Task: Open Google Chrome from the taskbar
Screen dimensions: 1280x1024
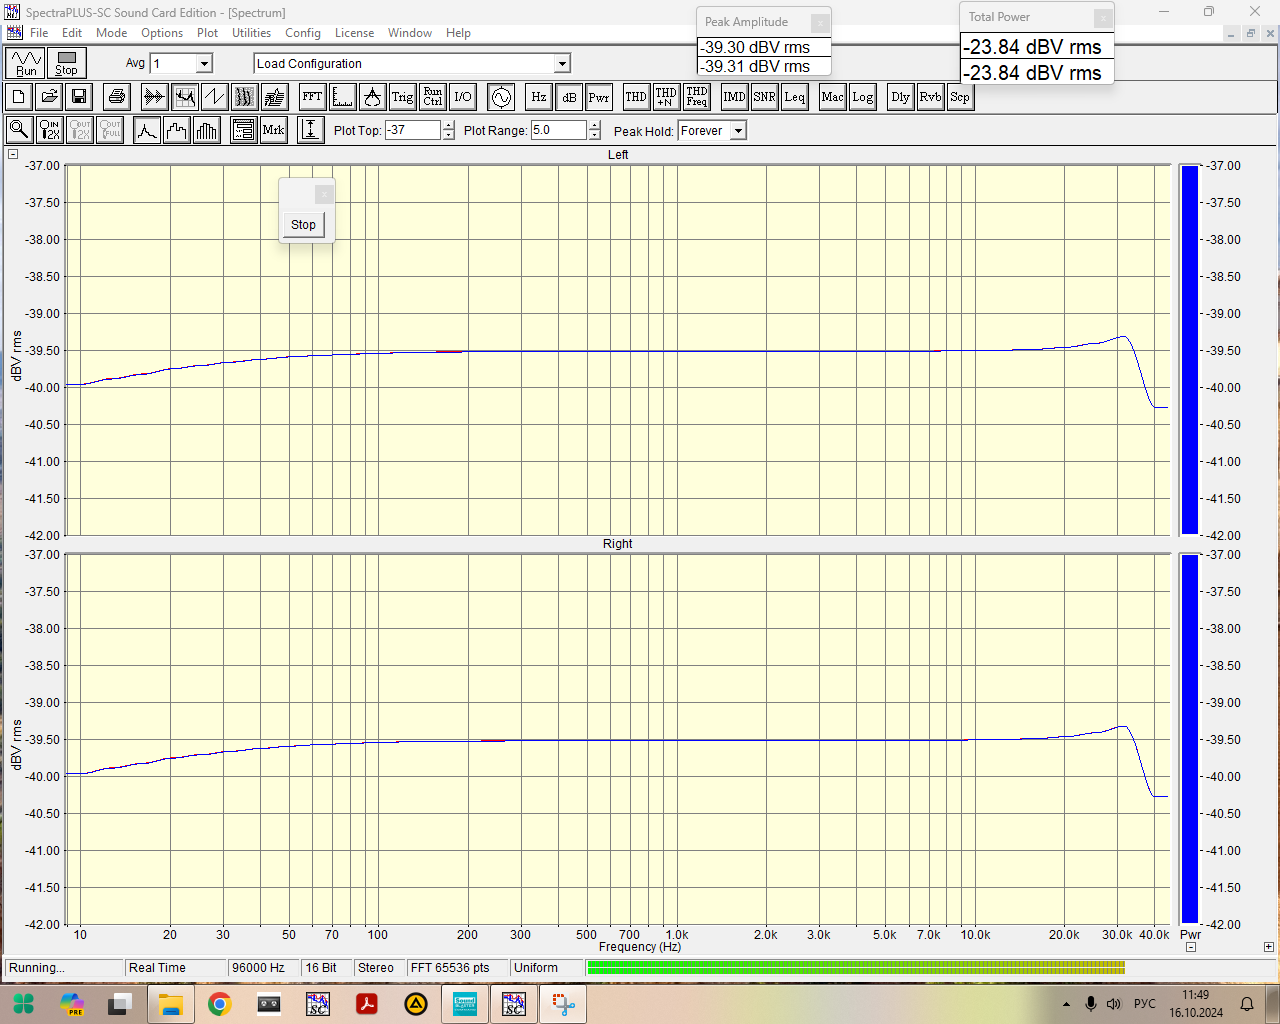Action: (220, 1004)
